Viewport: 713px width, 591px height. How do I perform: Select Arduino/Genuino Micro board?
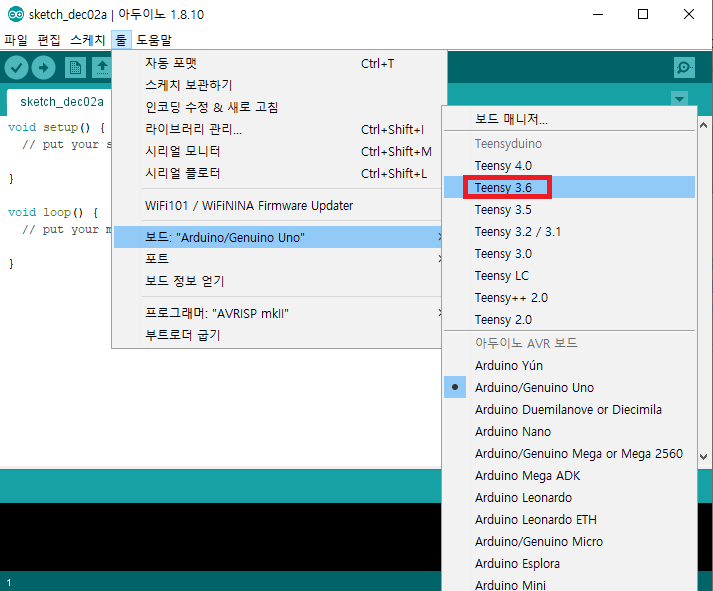click(x=569, y=541)
